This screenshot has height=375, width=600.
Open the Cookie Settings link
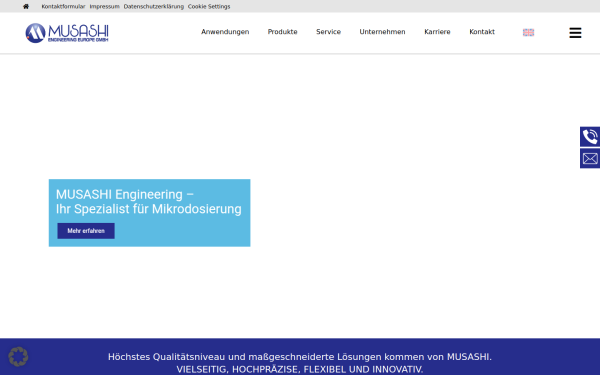tap(209, 7)
